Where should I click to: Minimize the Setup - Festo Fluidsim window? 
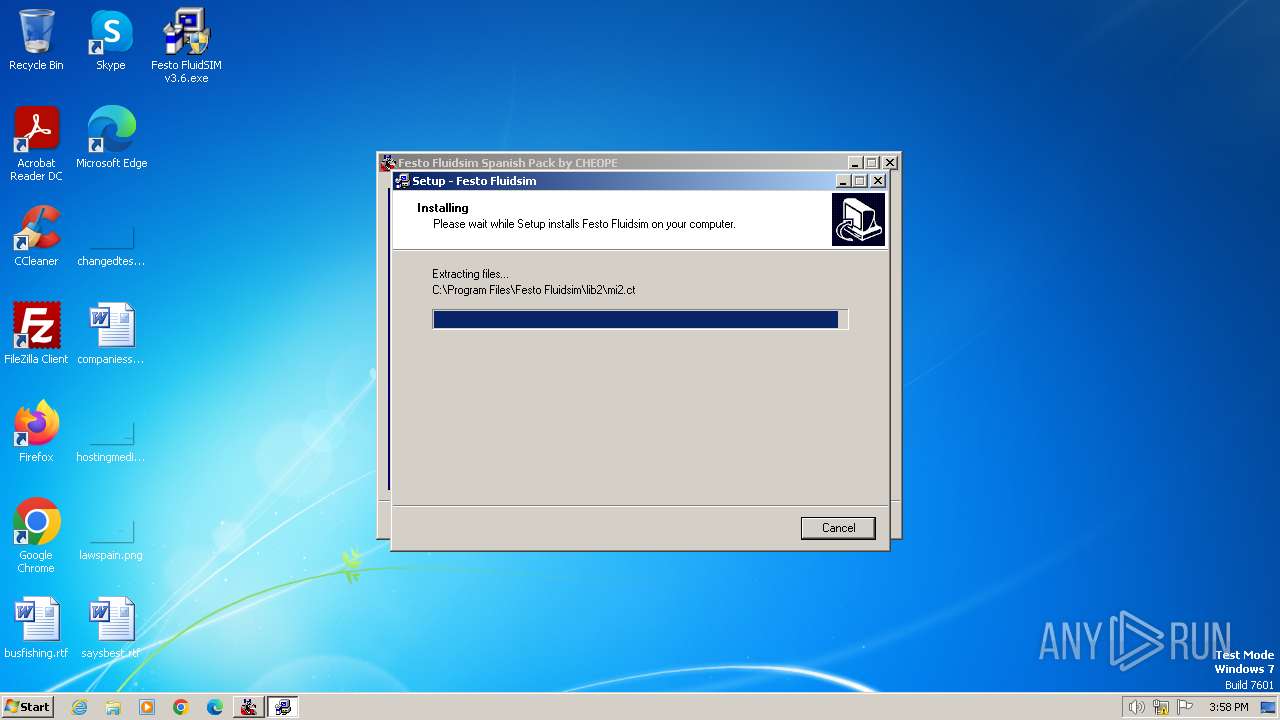click(843, 181)
